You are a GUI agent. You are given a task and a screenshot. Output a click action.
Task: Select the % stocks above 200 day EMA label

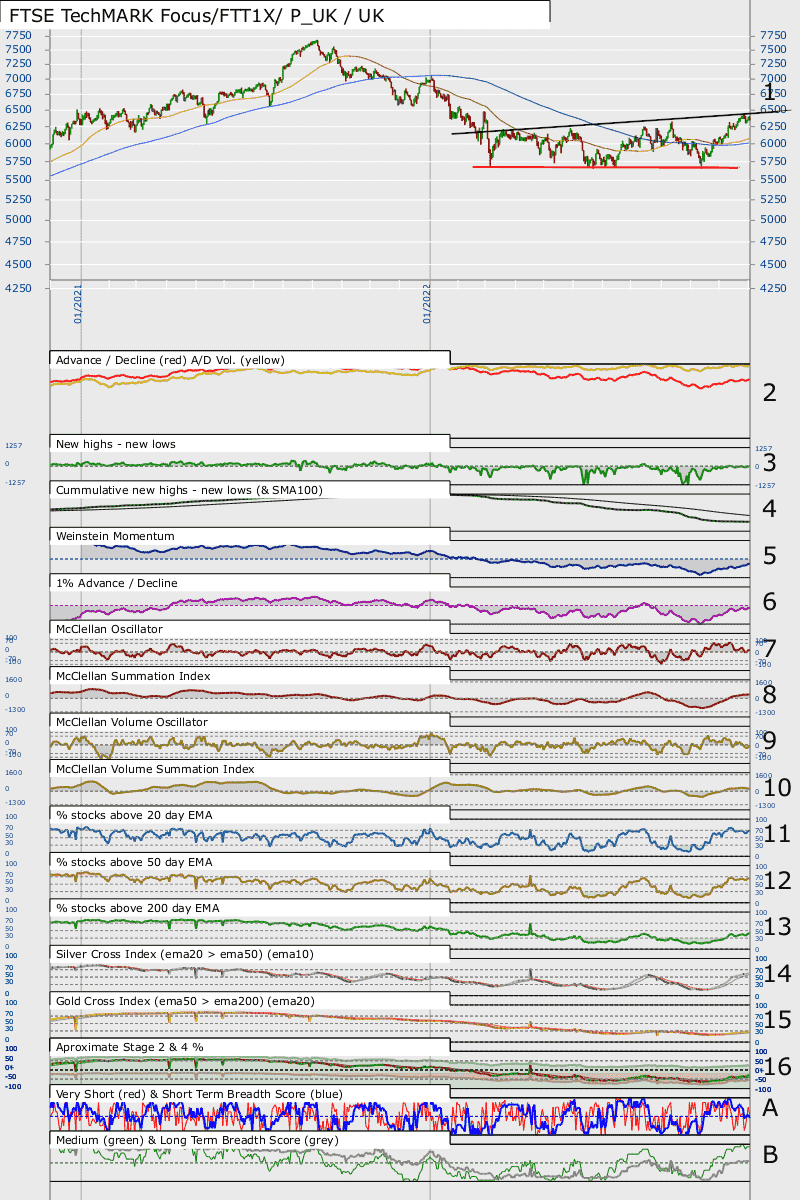pos(138,908)
